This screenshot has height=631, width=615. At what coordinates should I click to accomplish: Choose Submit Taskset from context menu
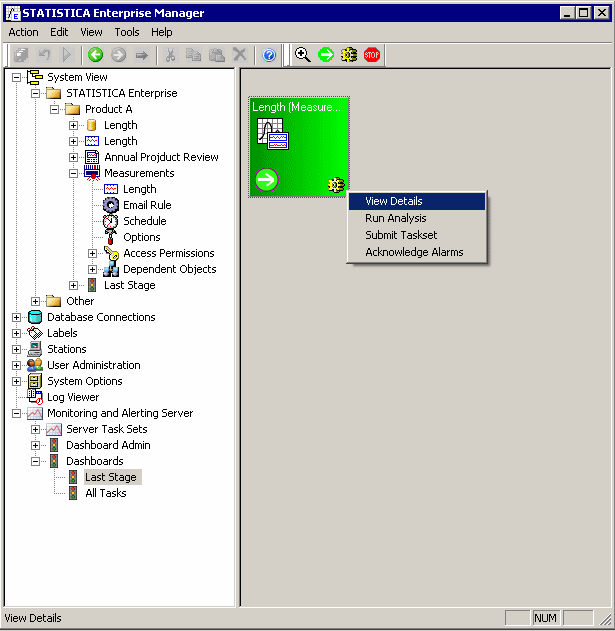click(x=417, y=235)
